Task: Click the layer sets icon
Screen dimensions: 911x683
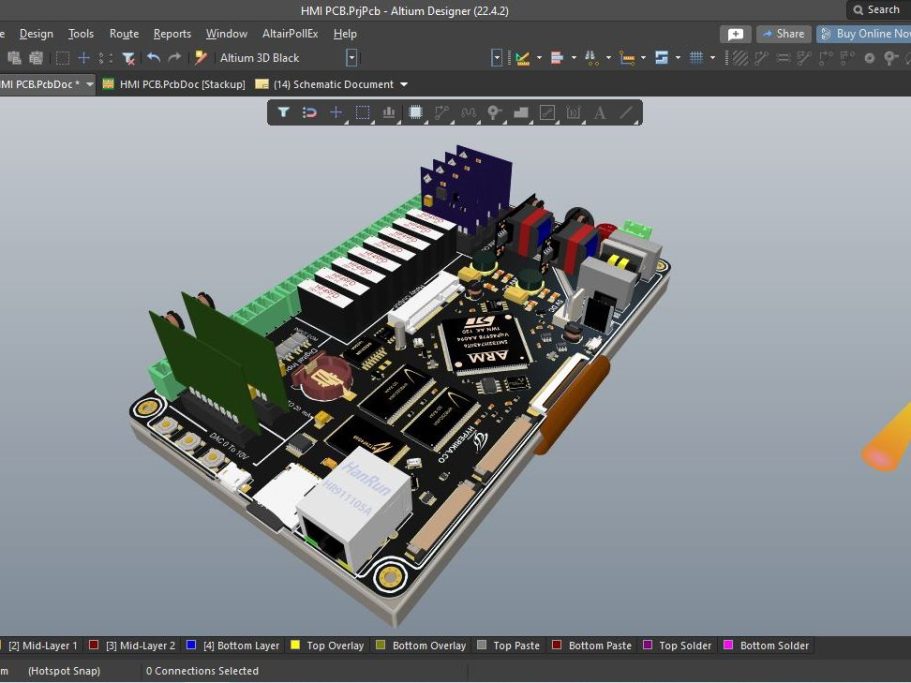Action: [661, 57]
